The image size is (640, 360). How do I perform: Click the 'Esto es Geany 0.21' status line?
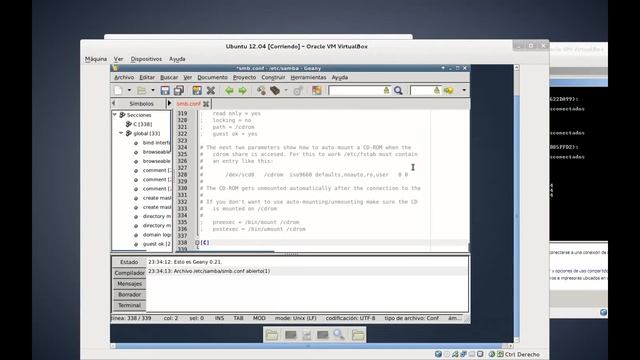[185, 262]
